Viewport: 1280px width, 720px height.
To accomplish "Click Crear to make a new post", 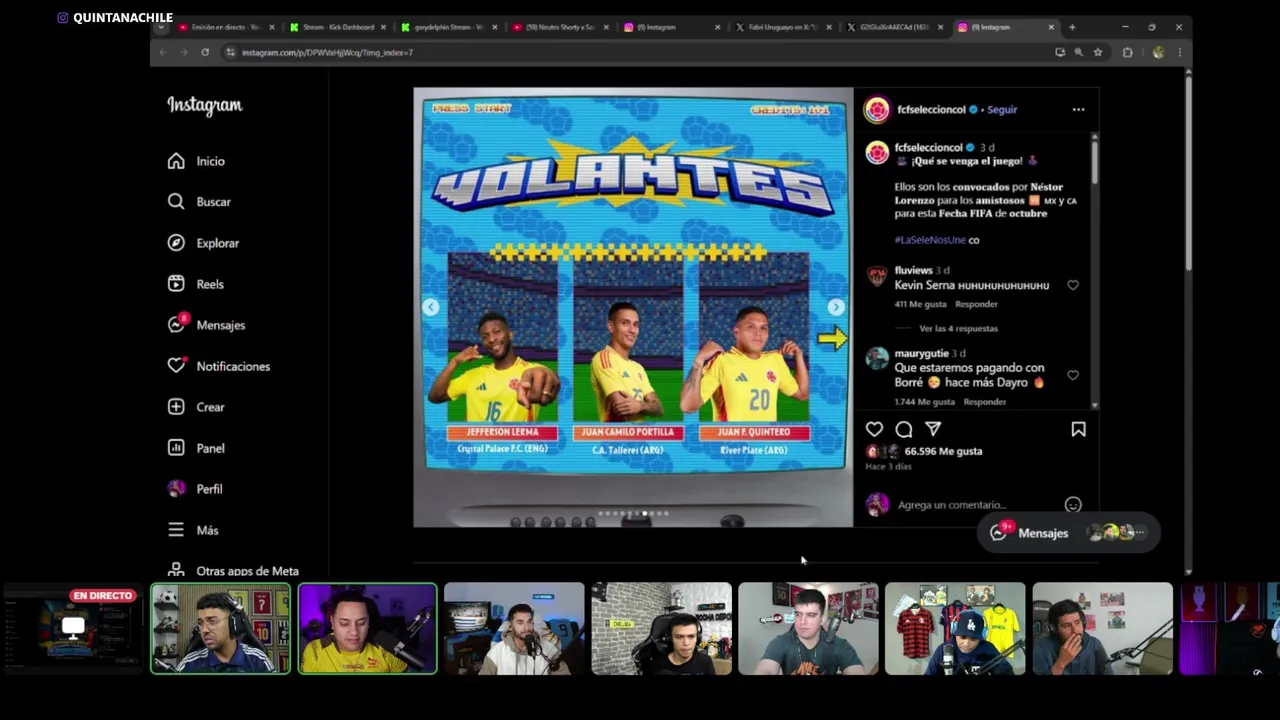I will [196, 407].
